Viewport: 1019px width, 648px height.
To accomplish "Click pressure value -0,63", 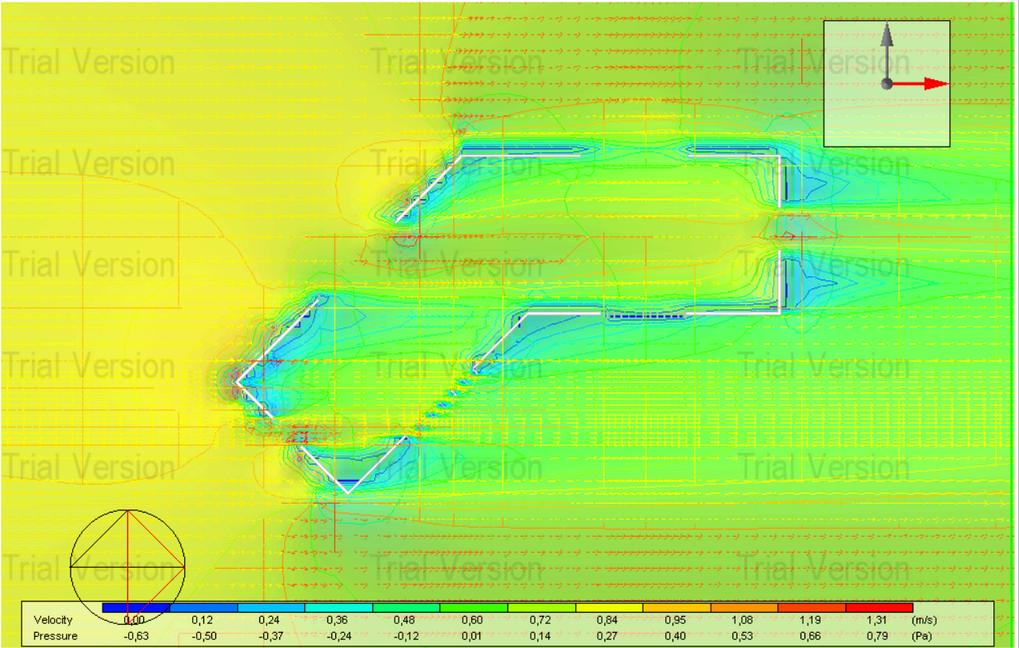I will click(x=135, y=636).
